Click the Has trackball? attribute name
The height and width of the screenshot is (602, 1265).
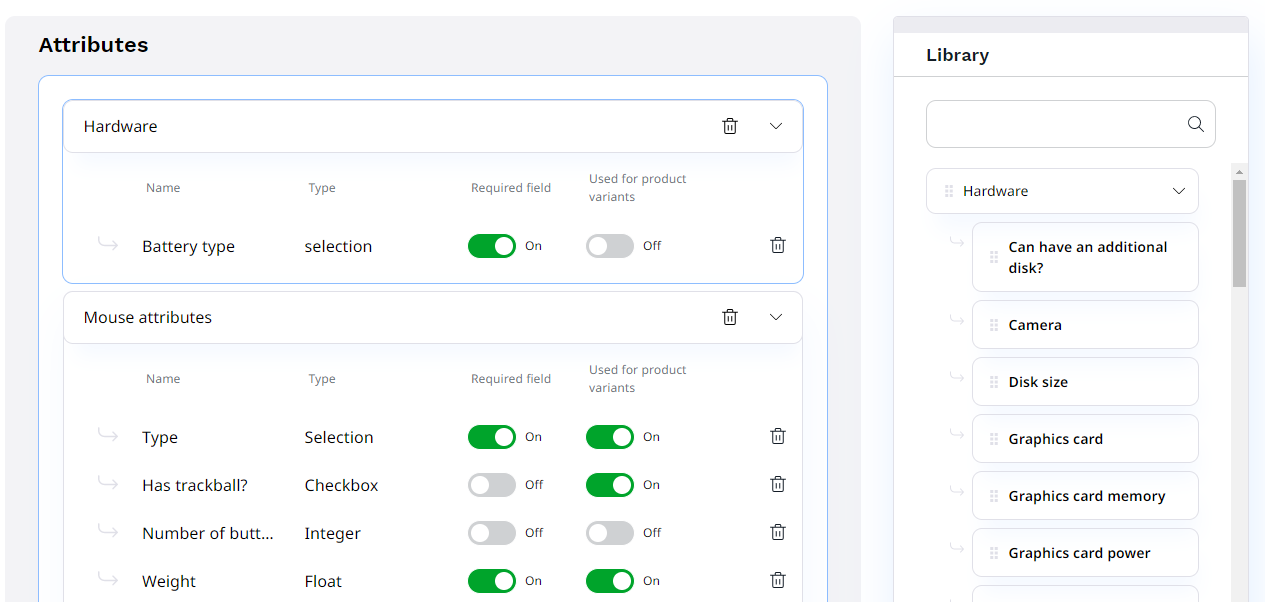click(195, 486)
